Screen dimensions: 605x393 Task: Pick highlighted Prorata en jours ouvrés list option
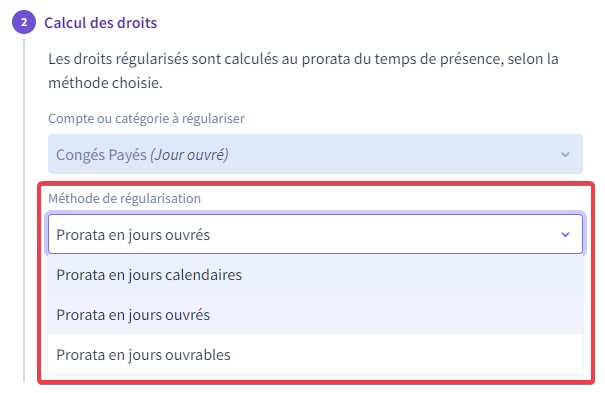(x=315, y=315)
